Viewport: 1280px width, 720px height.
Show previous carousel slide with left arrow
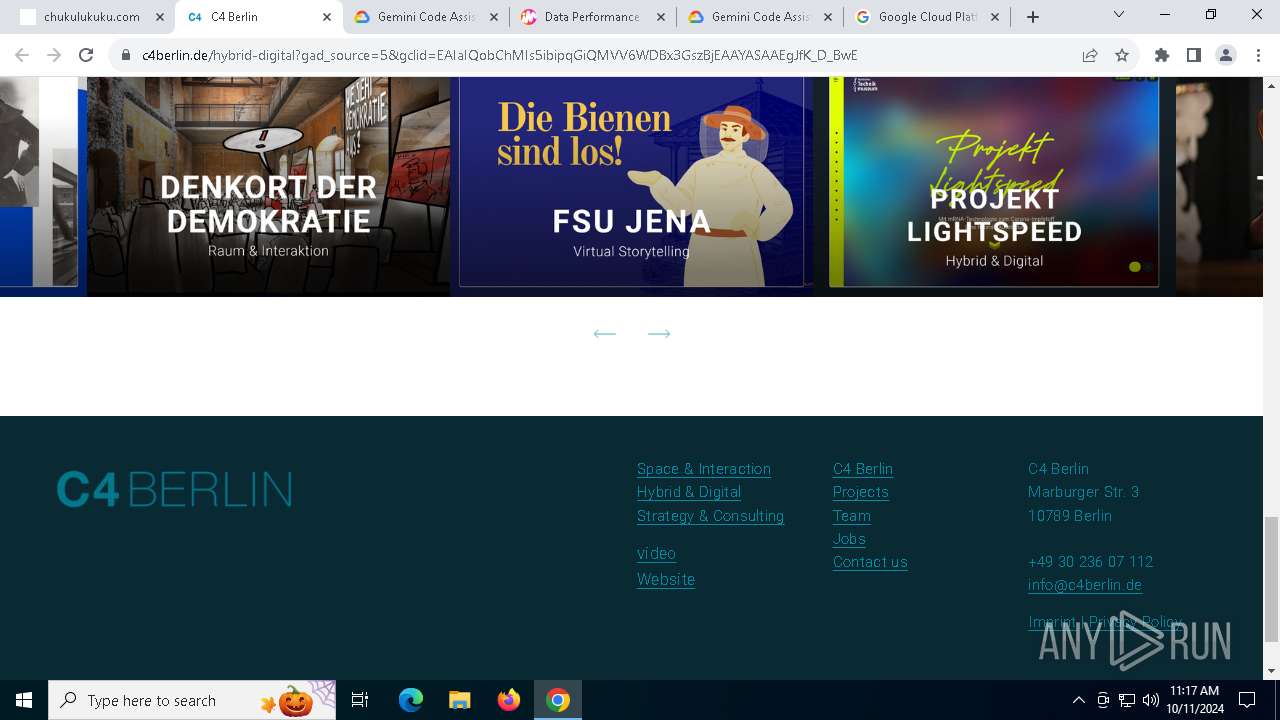(x=604, y=333)
